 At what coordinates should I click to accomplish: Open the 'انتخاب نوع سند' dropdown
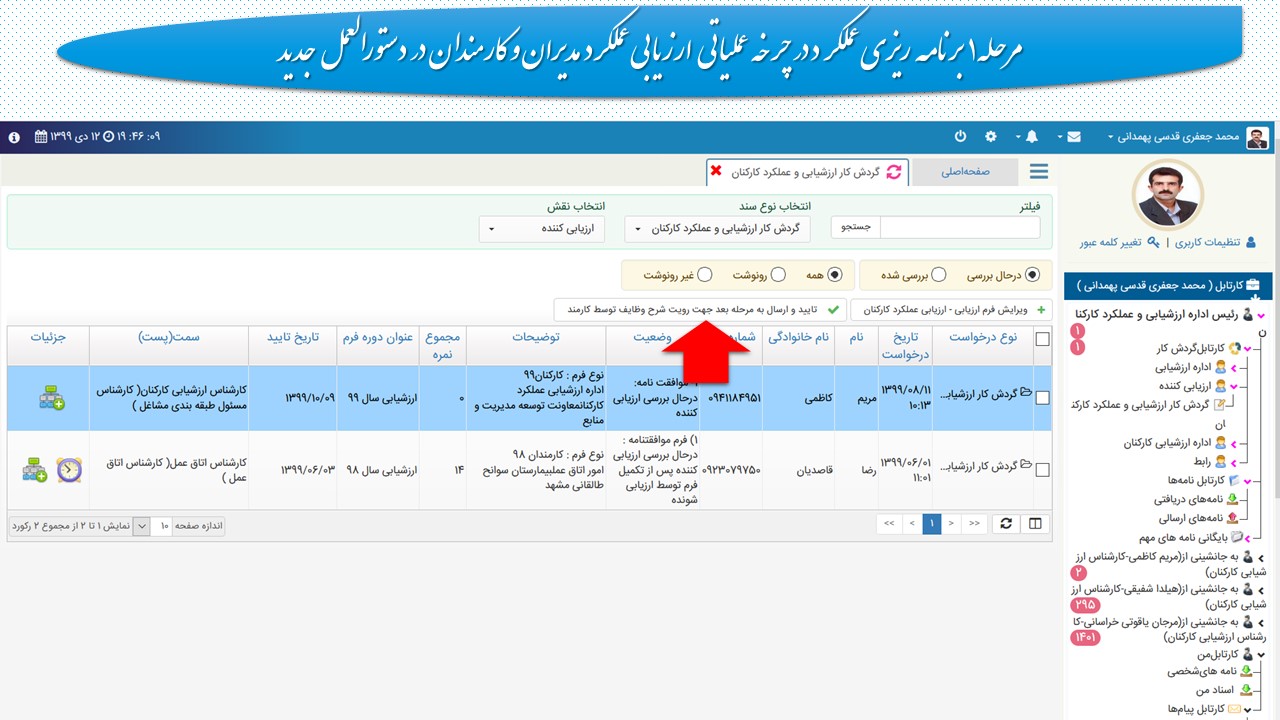717,229
